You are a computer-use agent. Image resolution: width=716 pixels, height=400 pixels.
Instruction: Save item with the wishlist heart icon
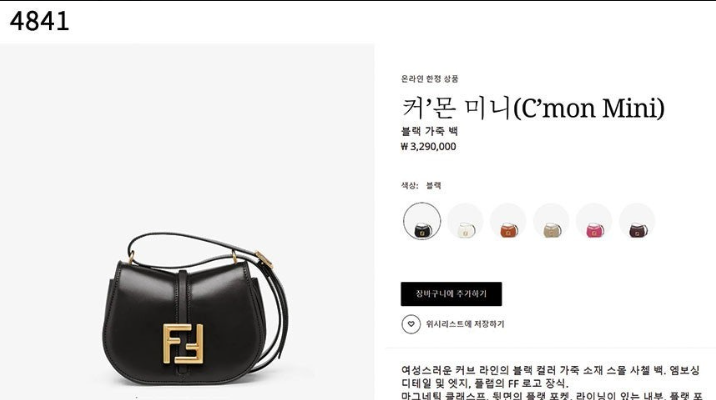[411, 324]
